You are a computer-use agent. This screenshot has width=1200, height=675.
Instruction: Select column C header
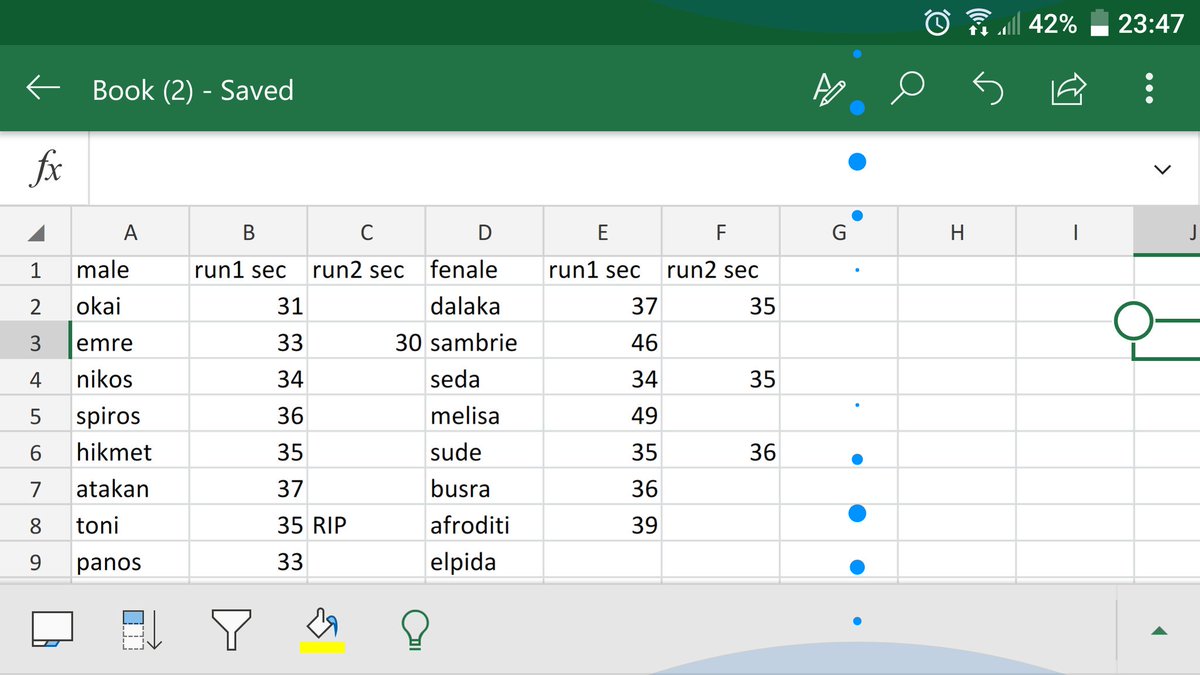pos(366,233)
